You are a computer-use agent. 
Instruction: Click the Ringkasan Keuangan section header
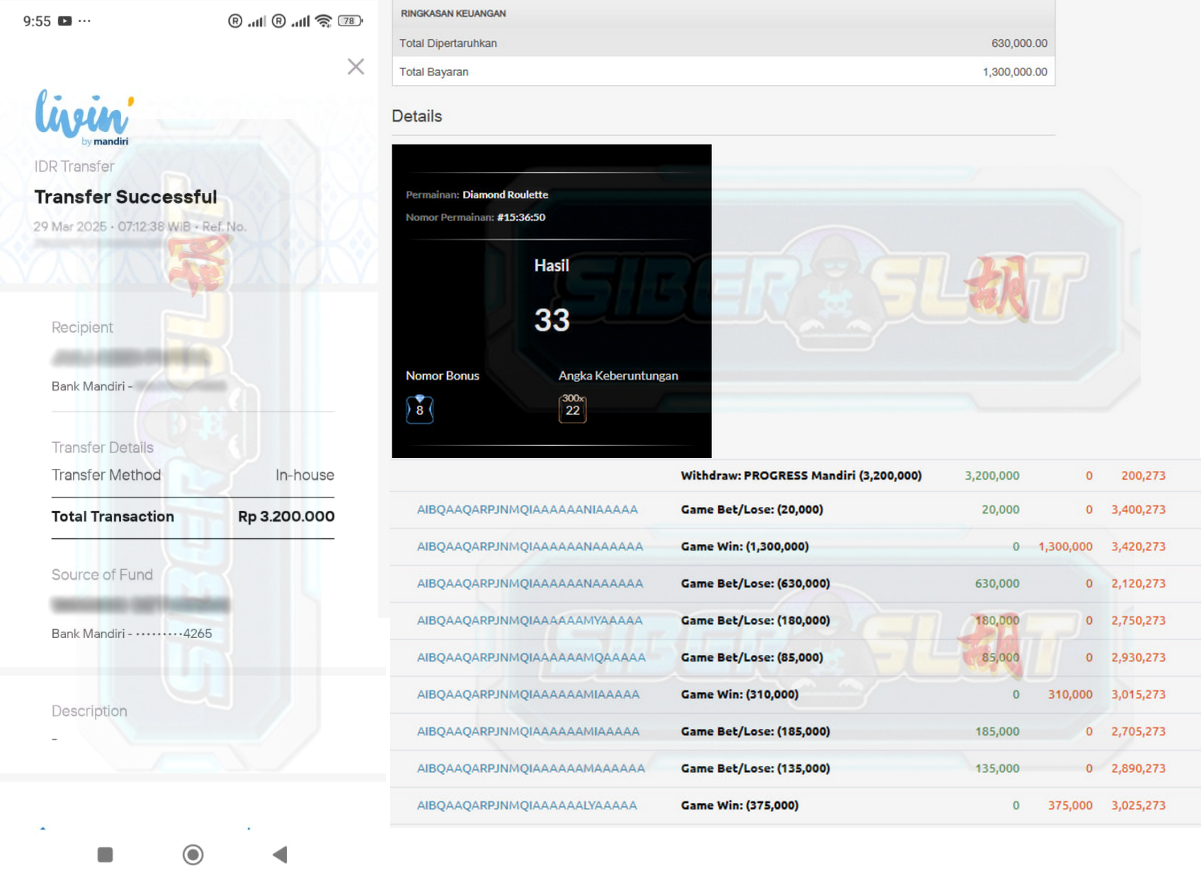point(722,14)
